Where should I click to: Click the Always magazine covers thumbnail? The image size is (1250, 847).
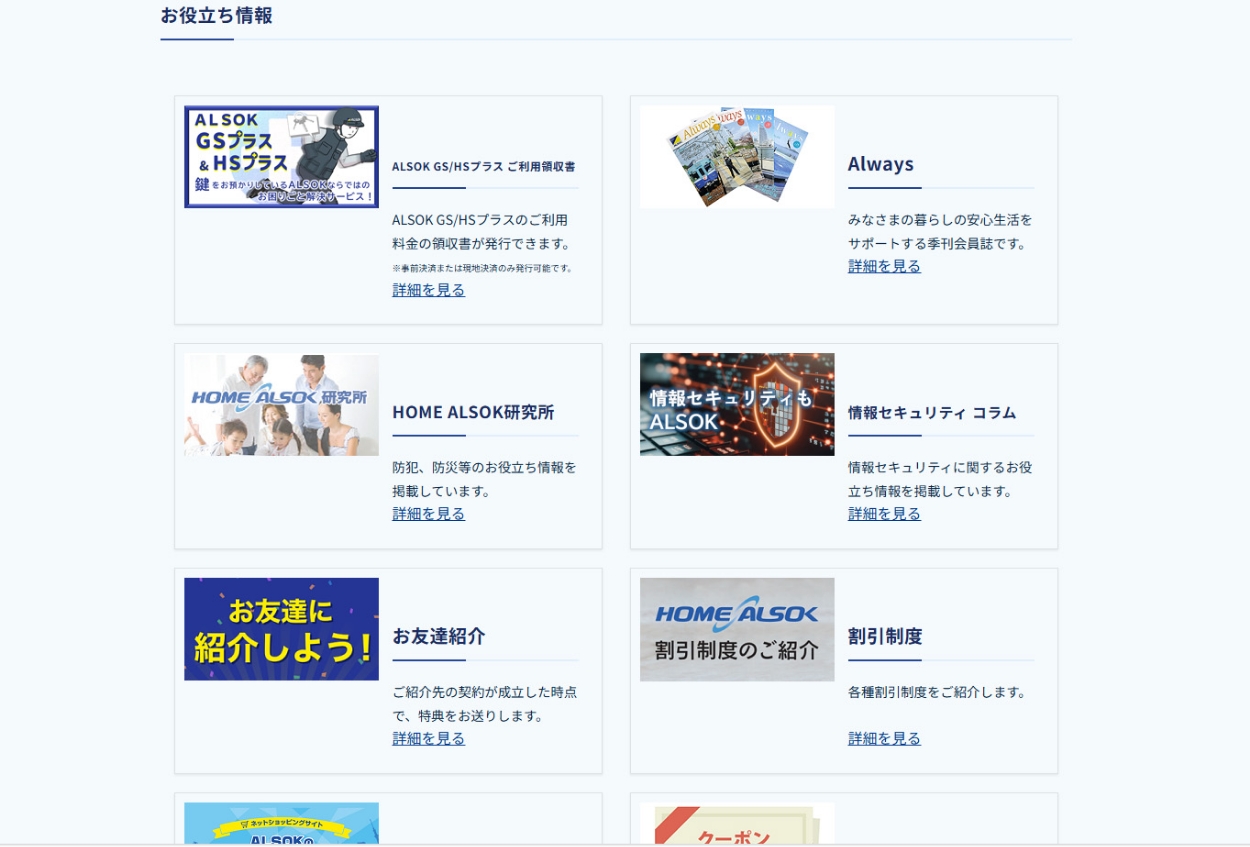(x=737, y=157)
